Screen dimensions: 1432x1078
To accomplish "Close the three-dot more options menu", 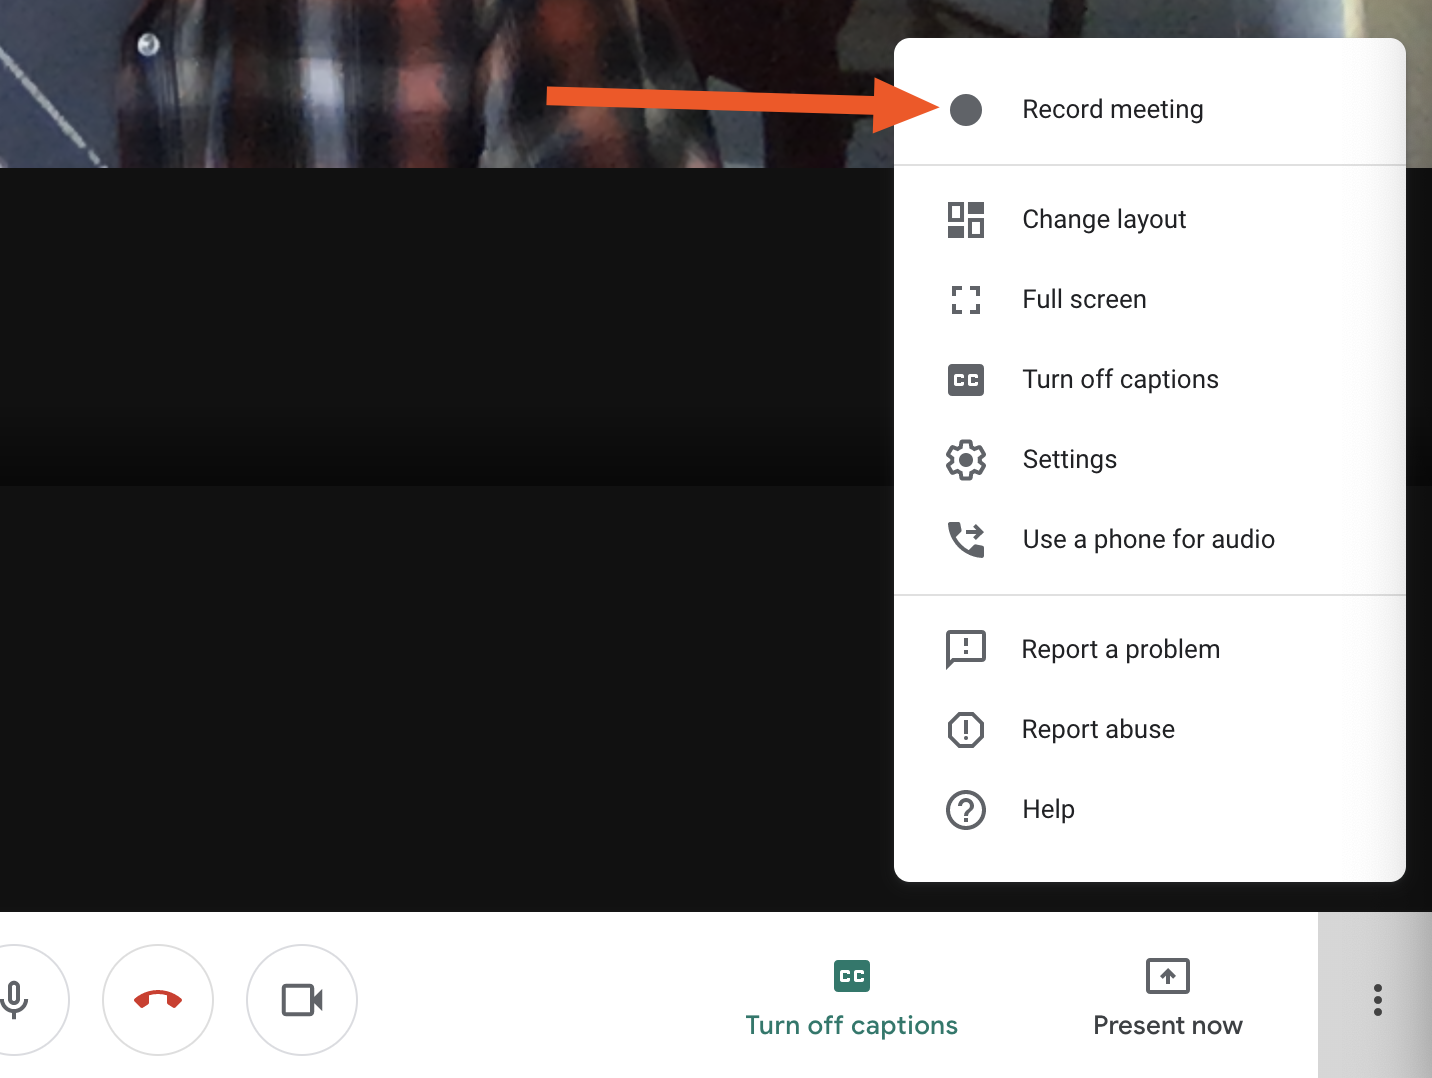I will (1377, 1000).
